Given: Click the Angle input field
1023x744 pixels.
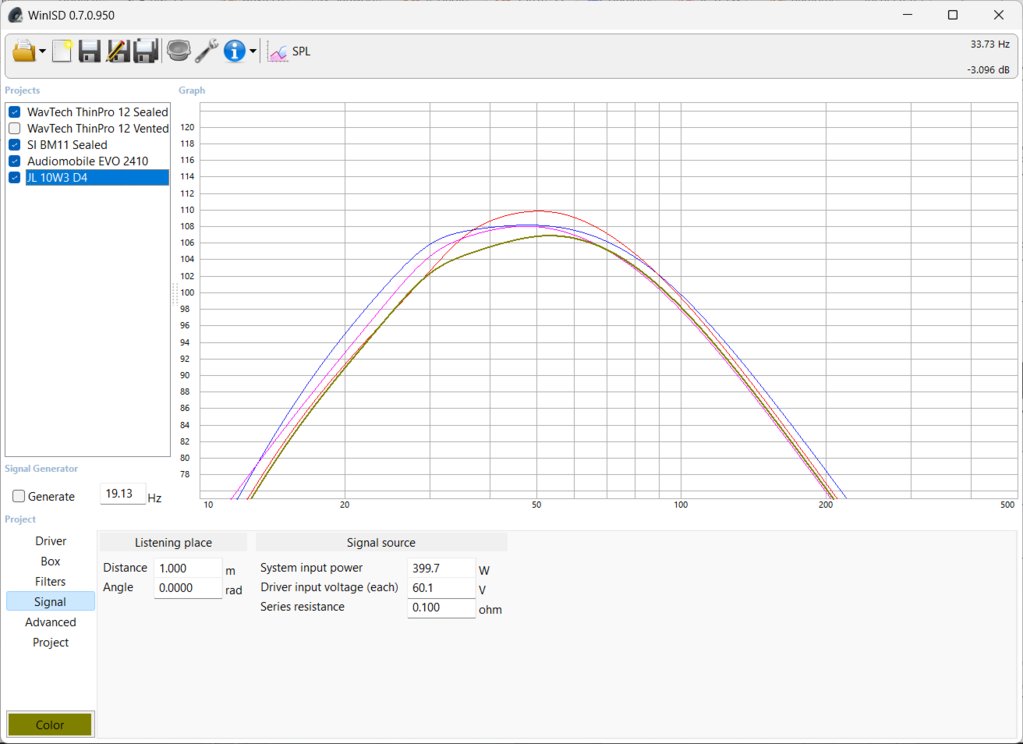Looking at the screenshot, I should (x=188, y=588).
